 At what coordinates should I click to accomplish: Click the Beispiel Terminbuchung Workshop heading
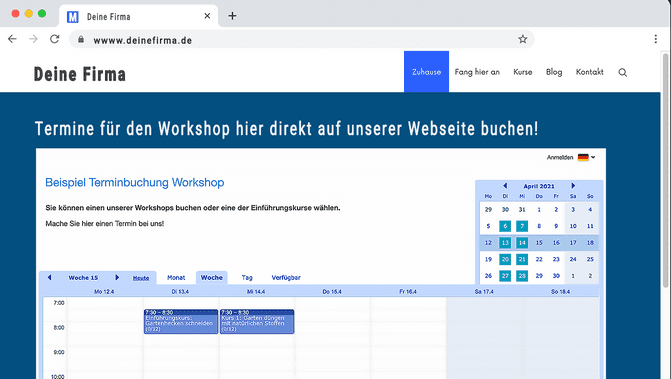pos(135,183)
